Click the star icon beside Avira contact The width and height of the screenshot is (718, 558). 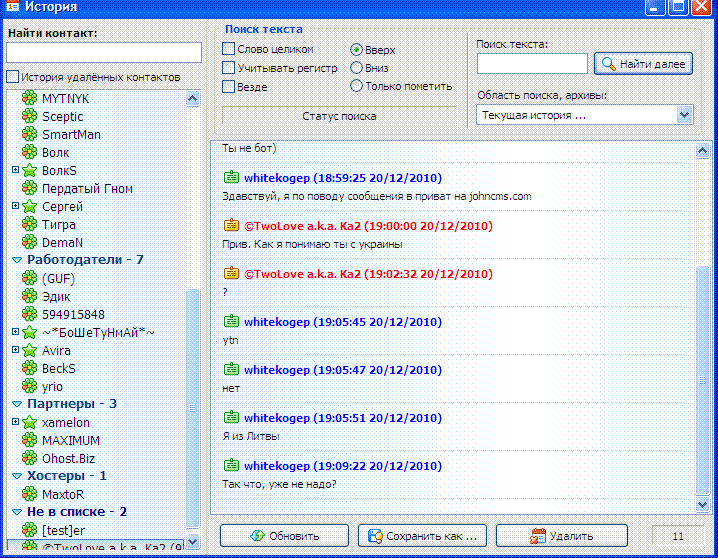coord(29,351)
